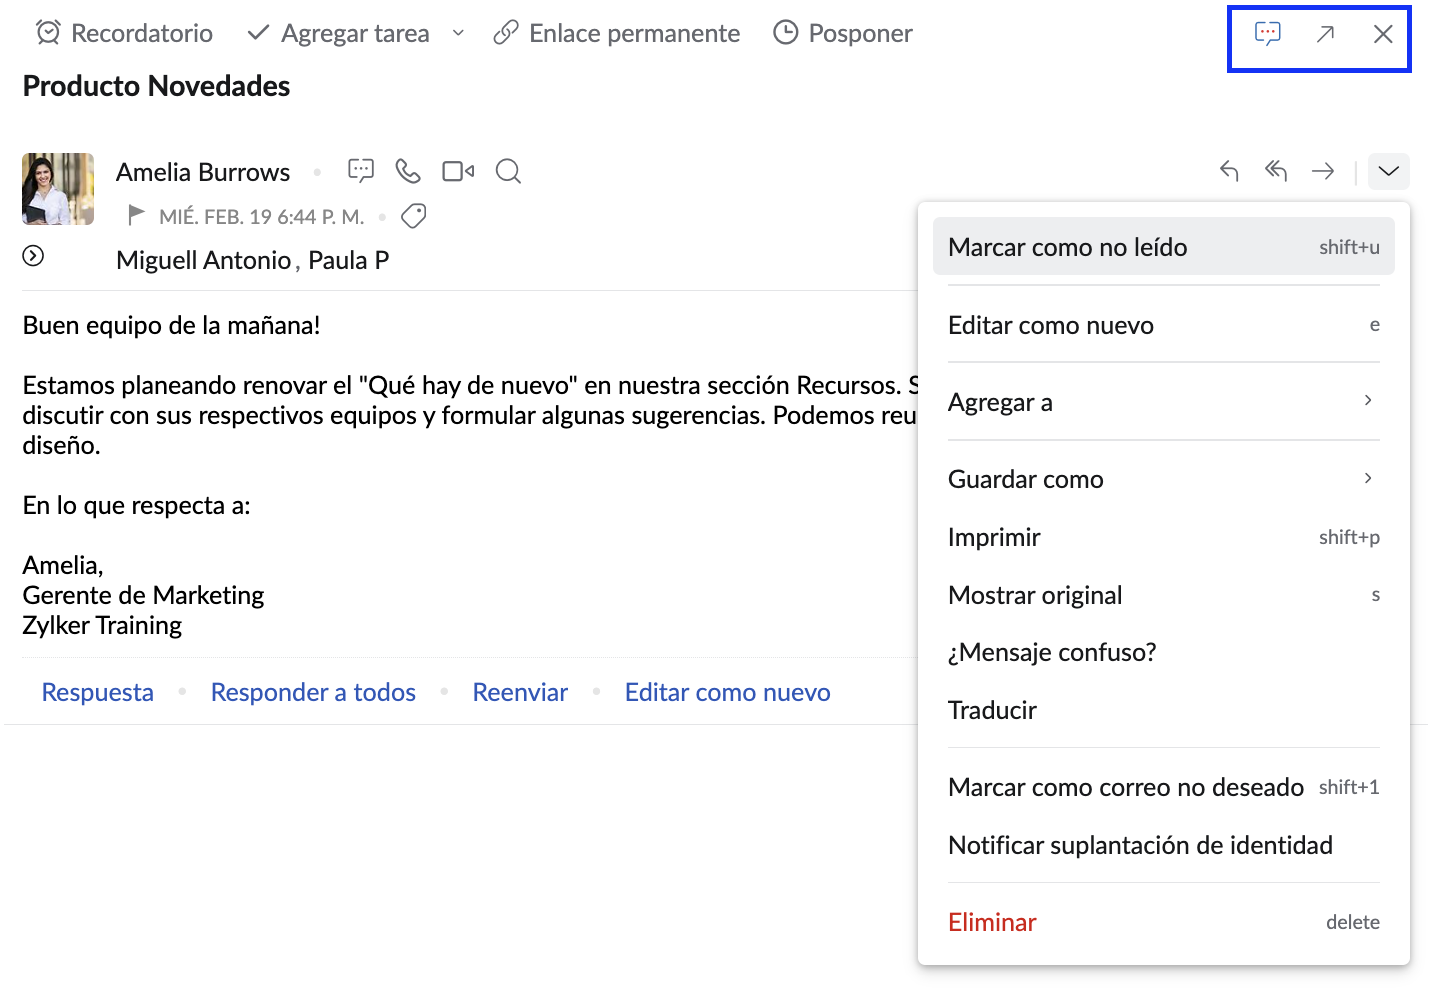The width and height of the screenshot is (1436, 1002).
Task: Click the forward arrow icon
Action: [x=1323, y=171]
